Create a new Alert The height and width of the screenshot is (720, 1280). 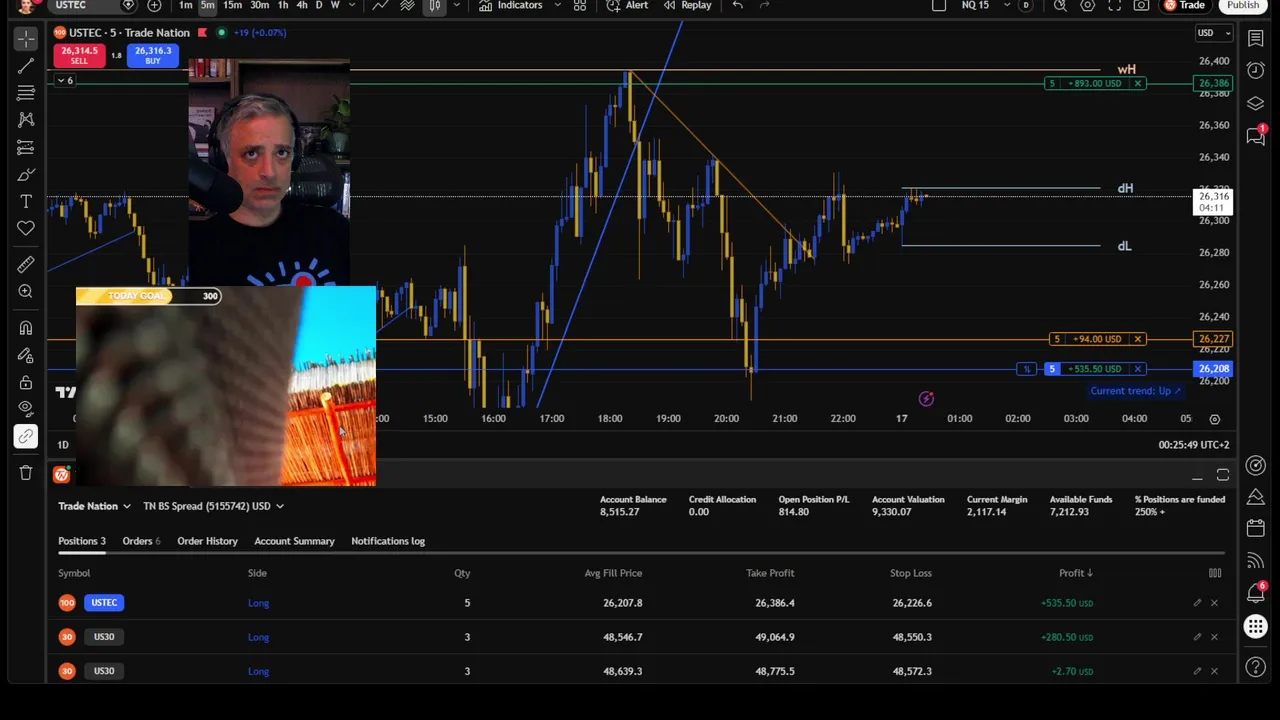click(627, 5)
